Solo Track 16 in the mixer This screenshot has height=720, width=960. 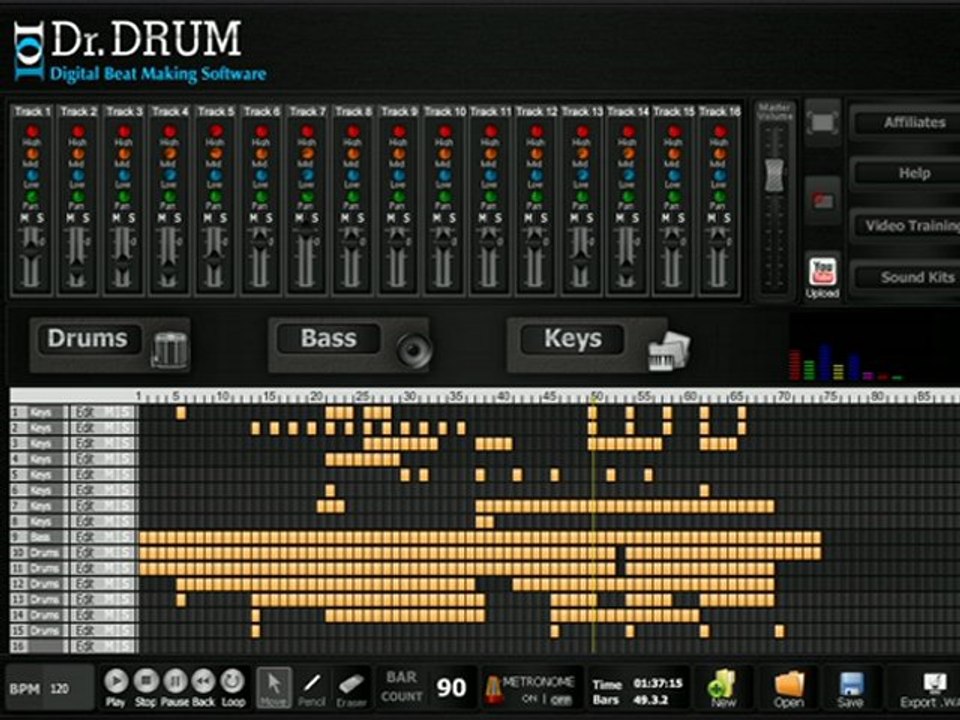click(728, 218)
